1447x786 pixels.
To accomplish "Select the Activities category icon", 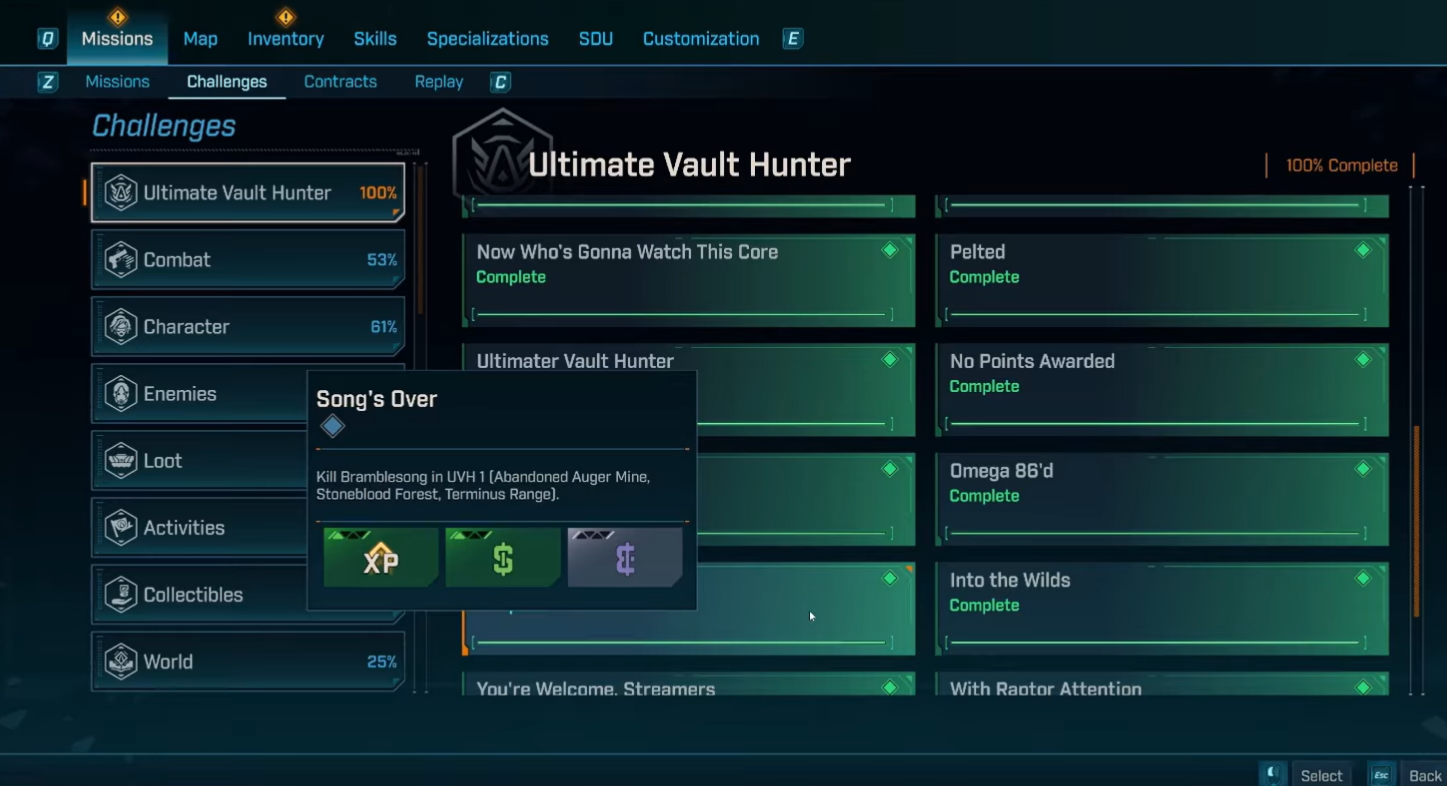I will (121, 528).
